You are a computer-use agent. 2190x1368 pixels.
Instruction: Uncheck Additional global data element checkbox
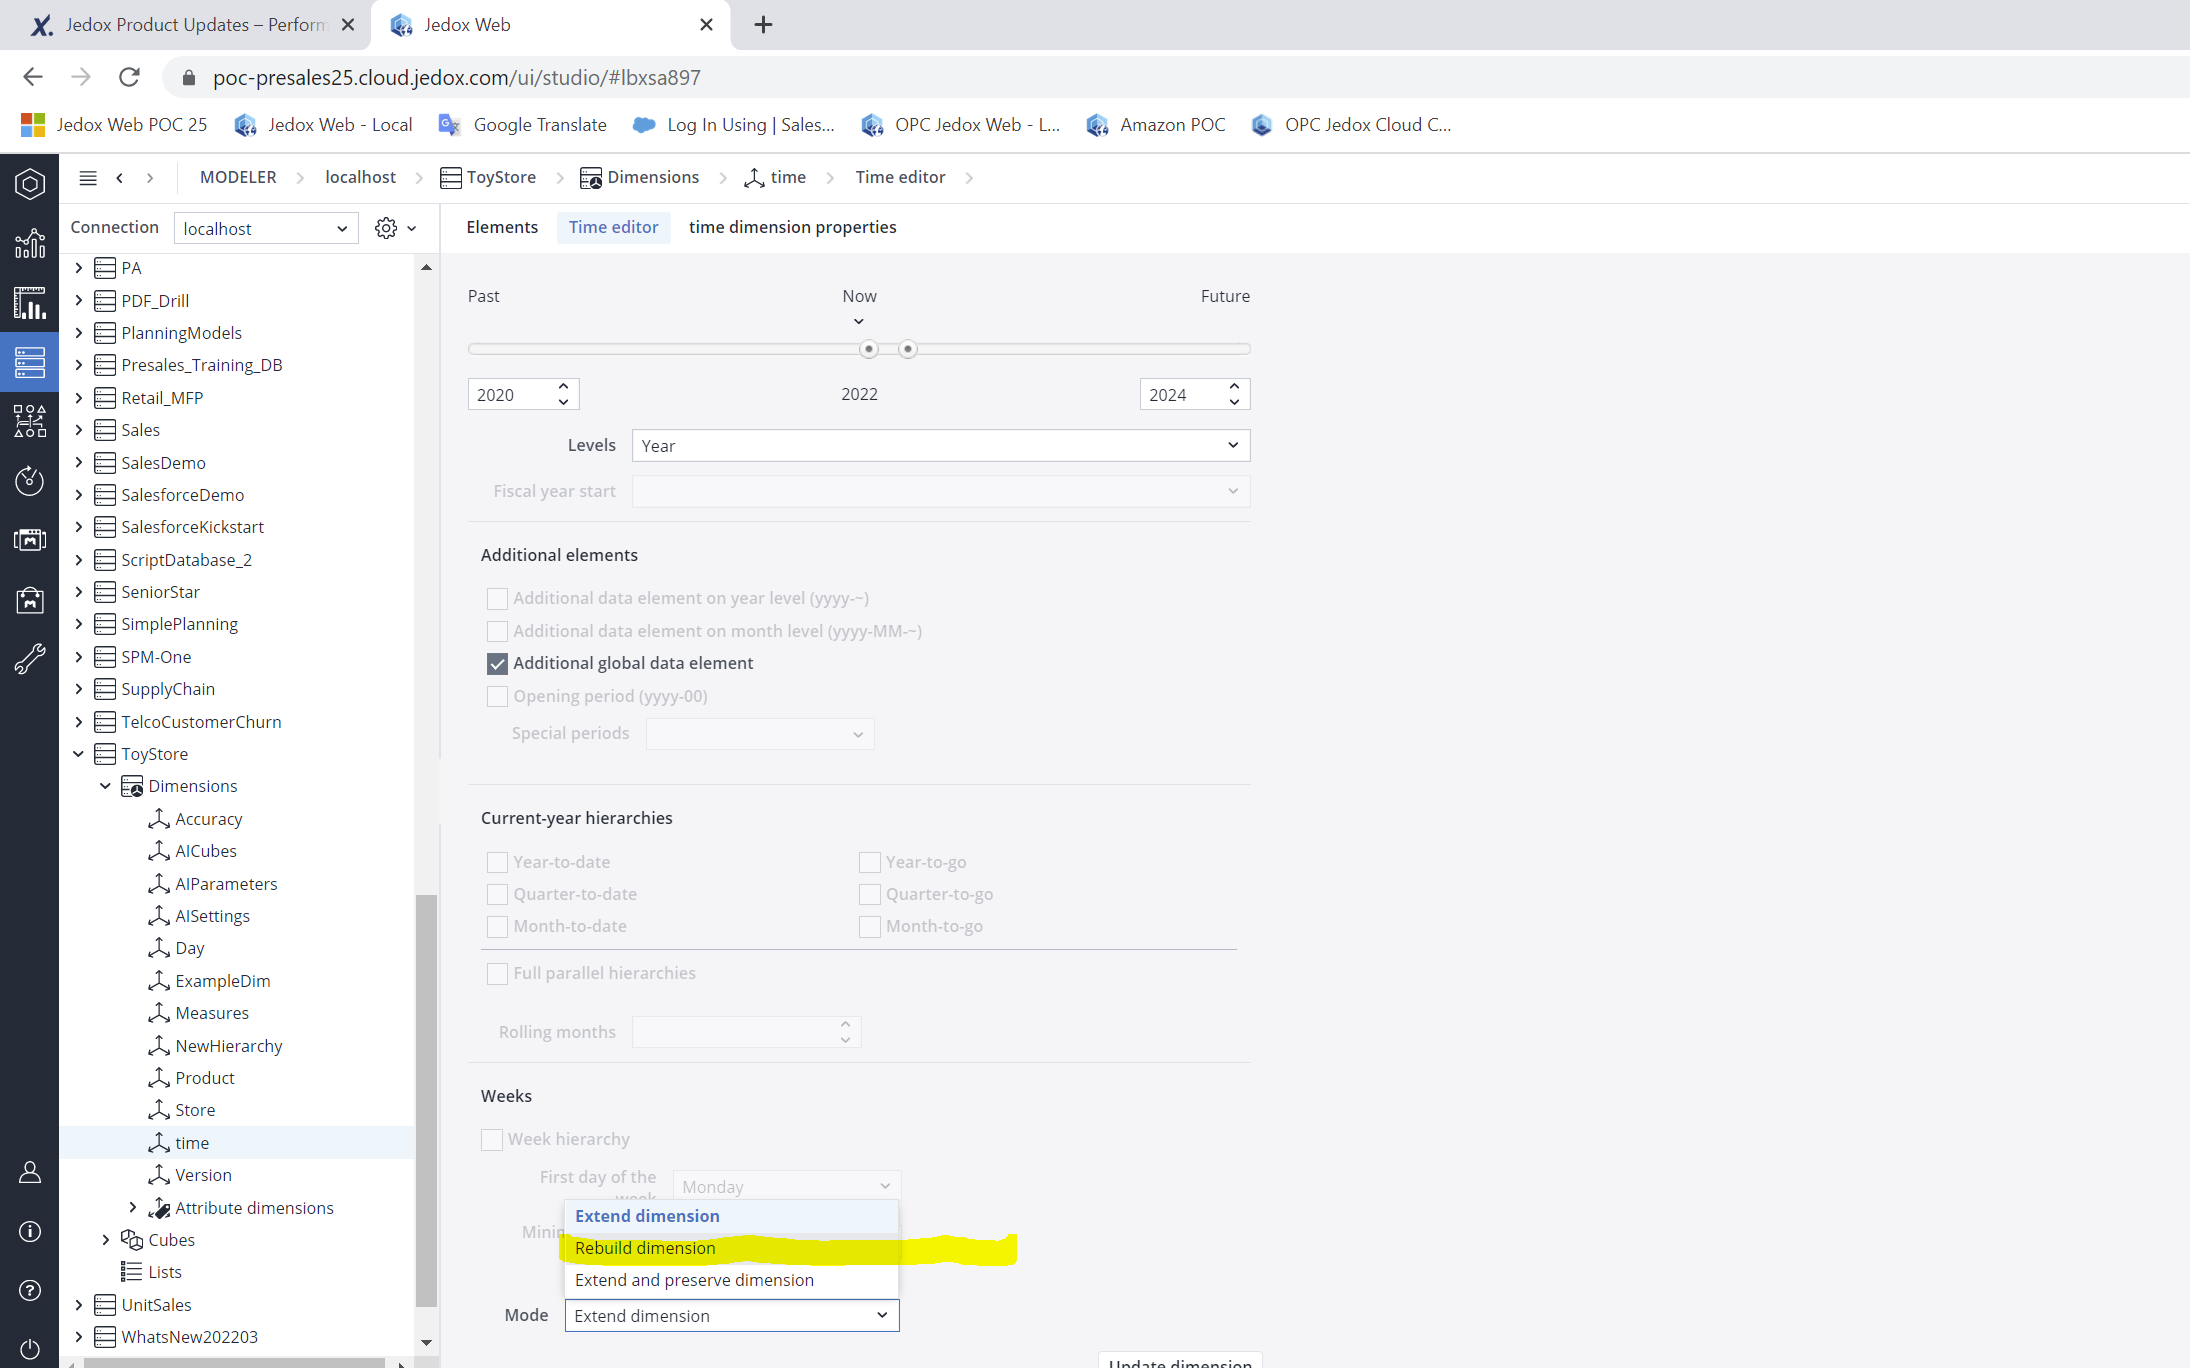click(x=497, y=663)
